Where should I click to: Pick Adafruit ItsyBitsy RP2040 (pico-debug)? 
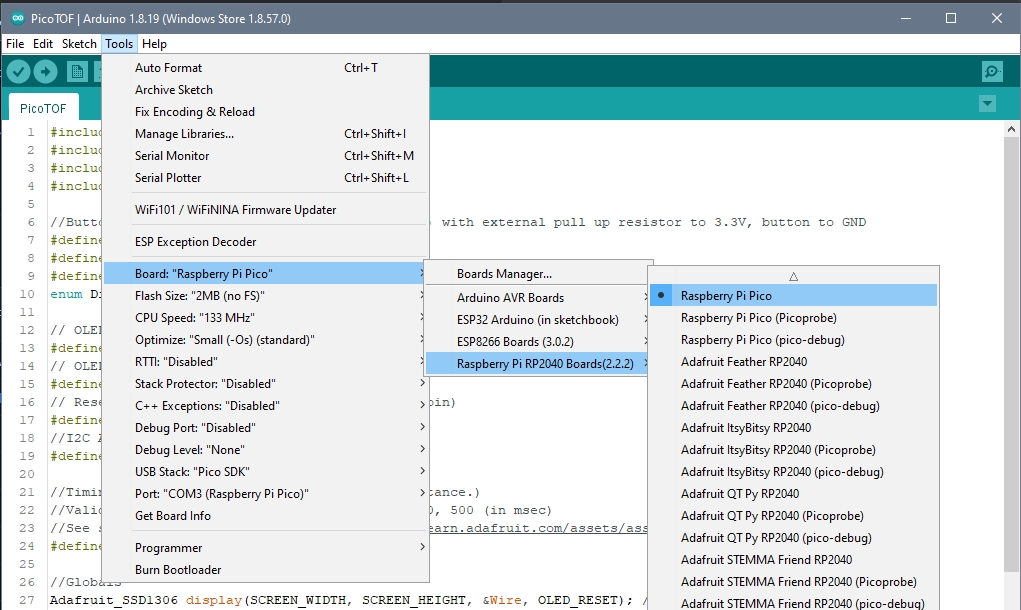point(794,472)
